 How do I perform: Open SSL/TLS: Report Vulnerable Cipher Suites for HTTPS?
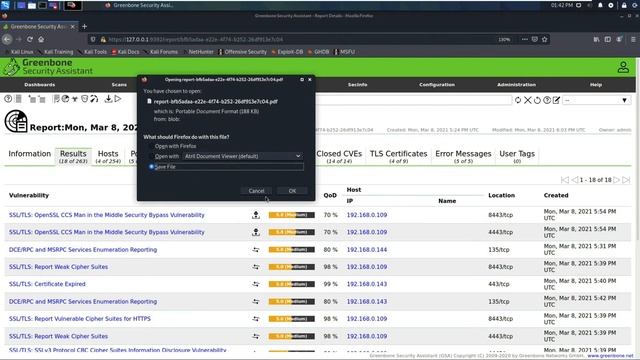[x=80, y=319]
